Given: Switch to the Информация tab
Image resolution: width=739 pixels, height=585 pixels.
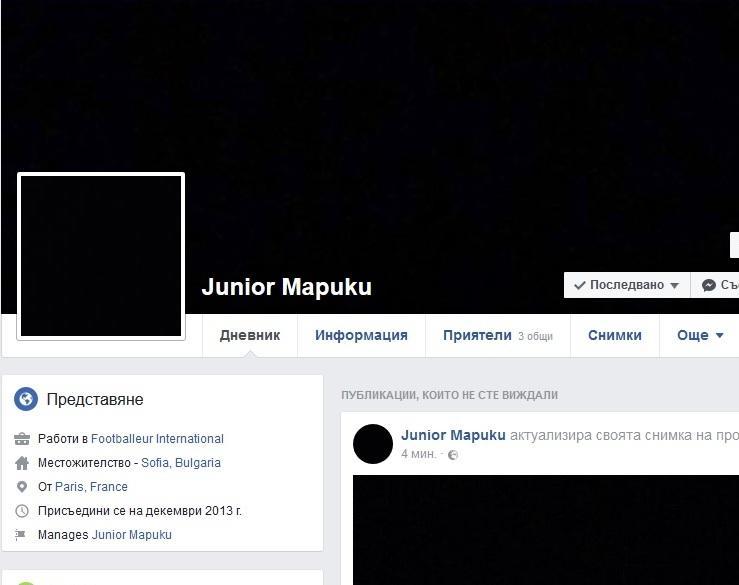Looking at the screenshot, I should (x=361, y=335).
